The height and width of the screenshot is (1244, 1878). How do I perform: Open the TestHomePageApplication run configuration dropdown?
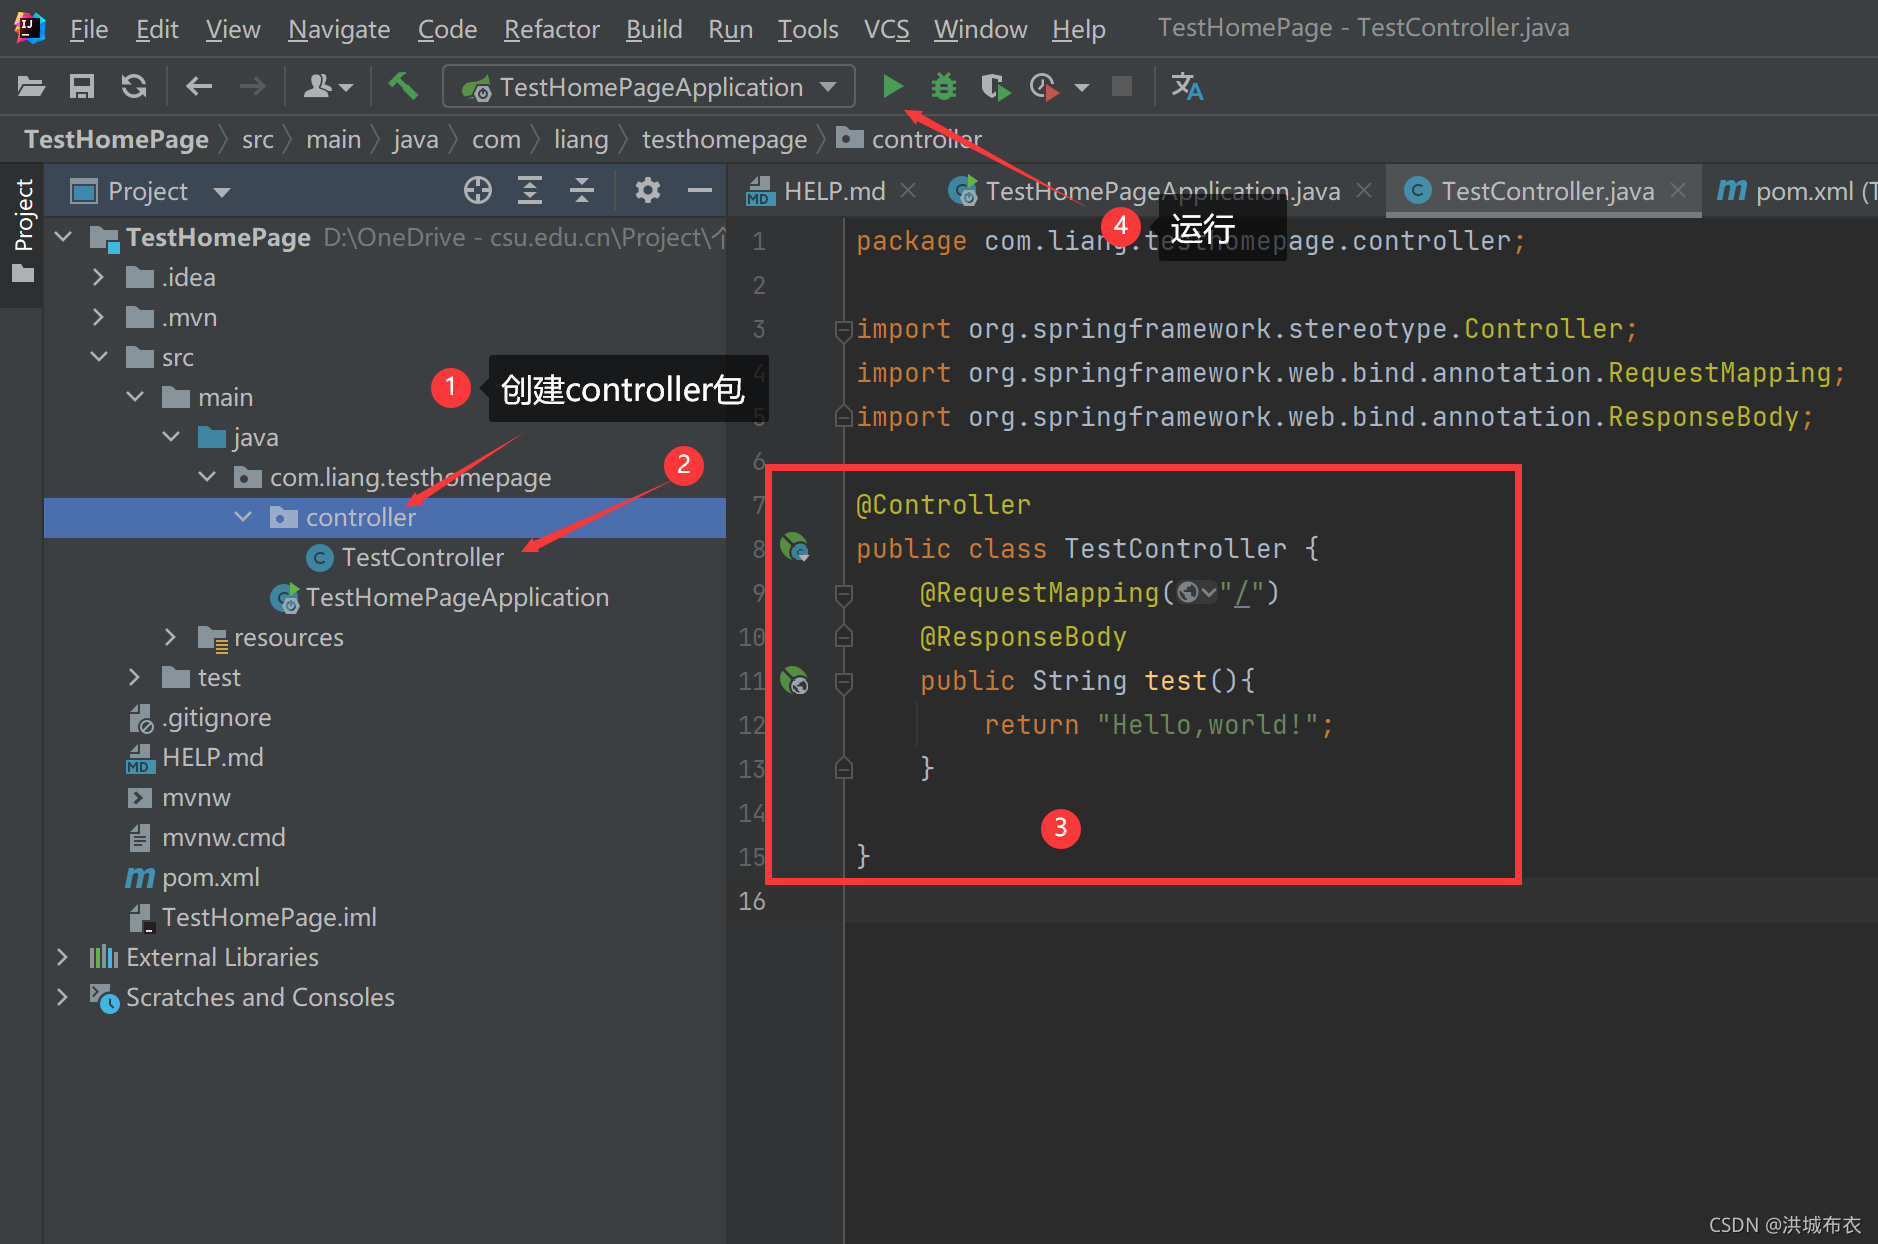tap(649, 87)
